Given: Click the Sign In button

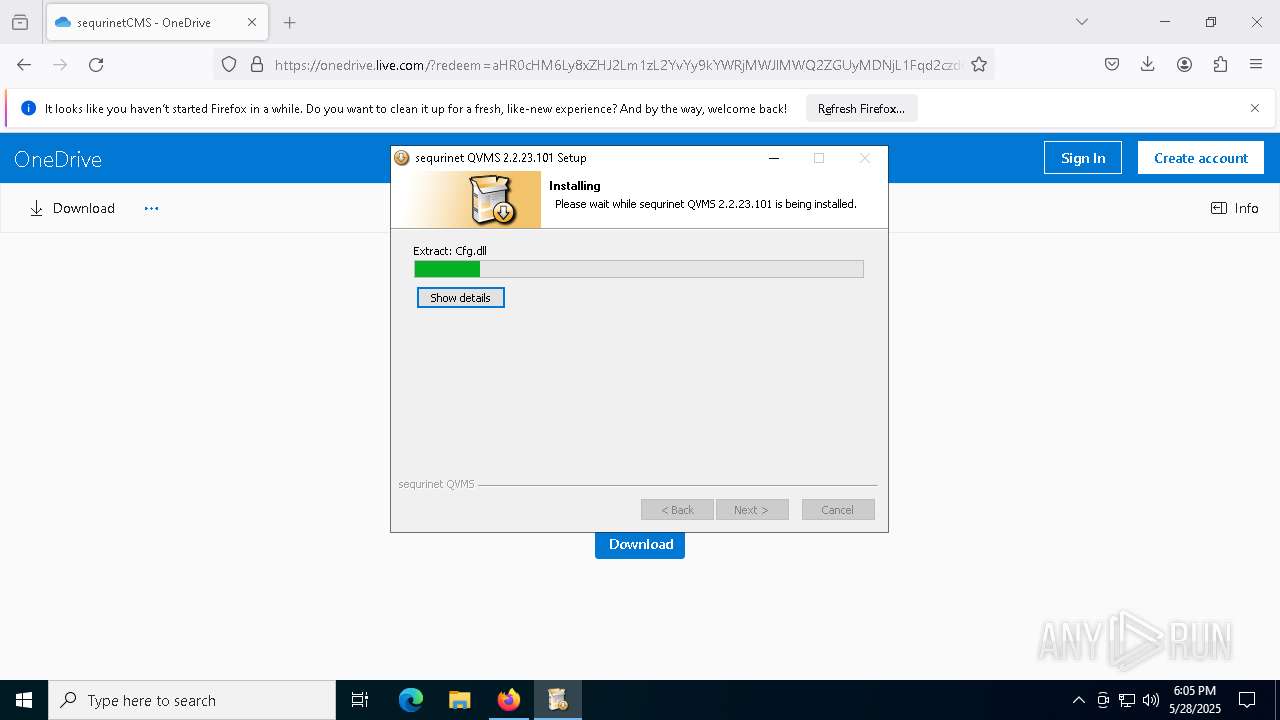Looking at the screenshot, I should [x=1083, y=158].
